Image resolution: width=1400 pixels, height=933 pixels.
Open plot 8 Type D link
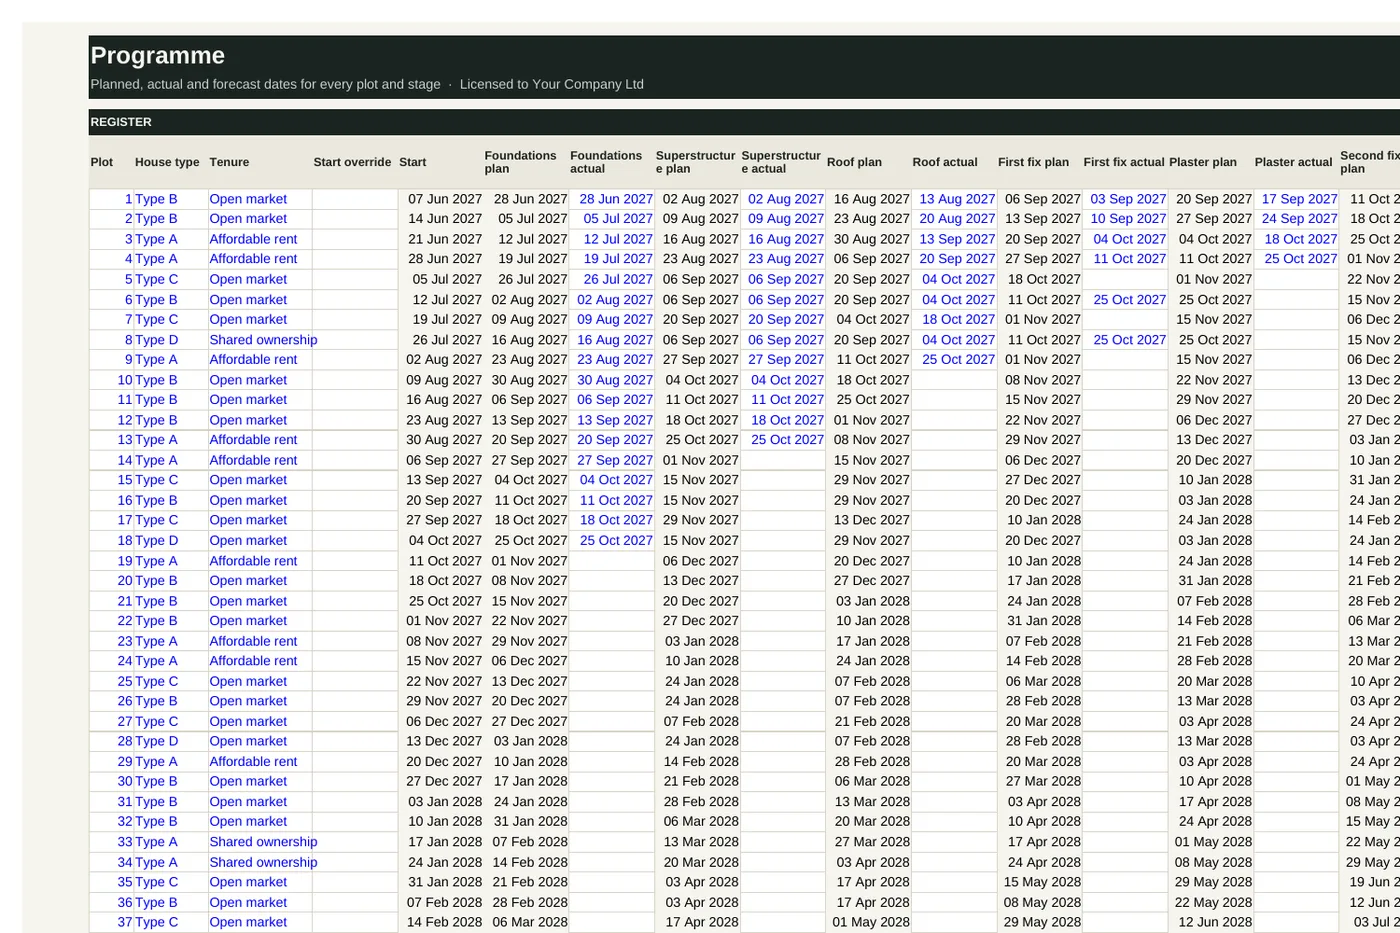(157, 340)
